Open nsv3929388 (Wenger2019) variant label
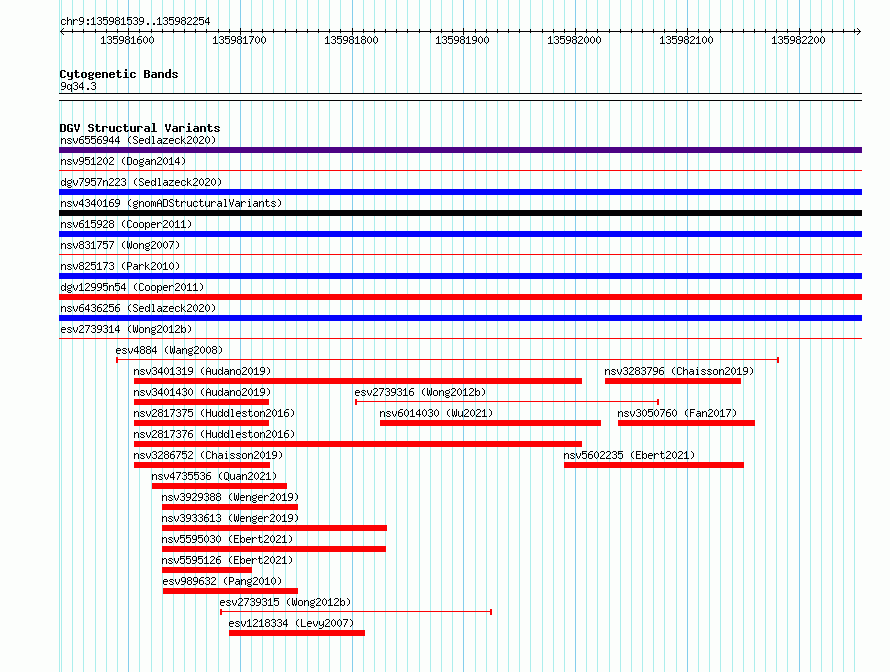This screenshot has width=890, height=672. (x=230, y=497)
